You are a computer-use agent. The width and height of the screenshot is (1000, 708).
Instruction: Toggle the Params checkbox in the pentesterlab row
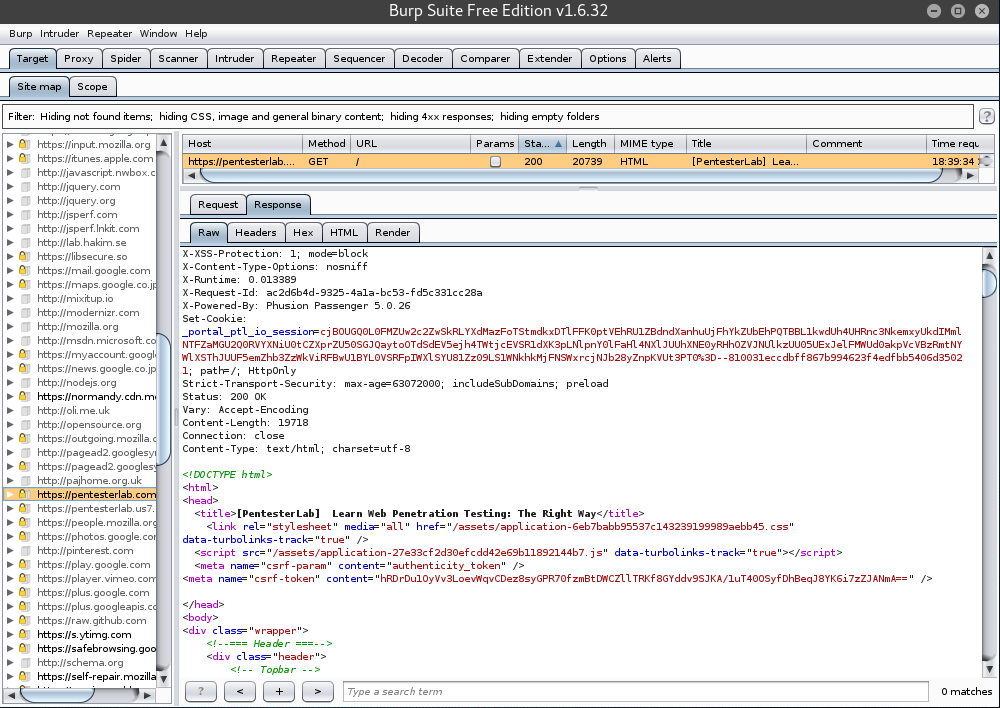point(495,161)
